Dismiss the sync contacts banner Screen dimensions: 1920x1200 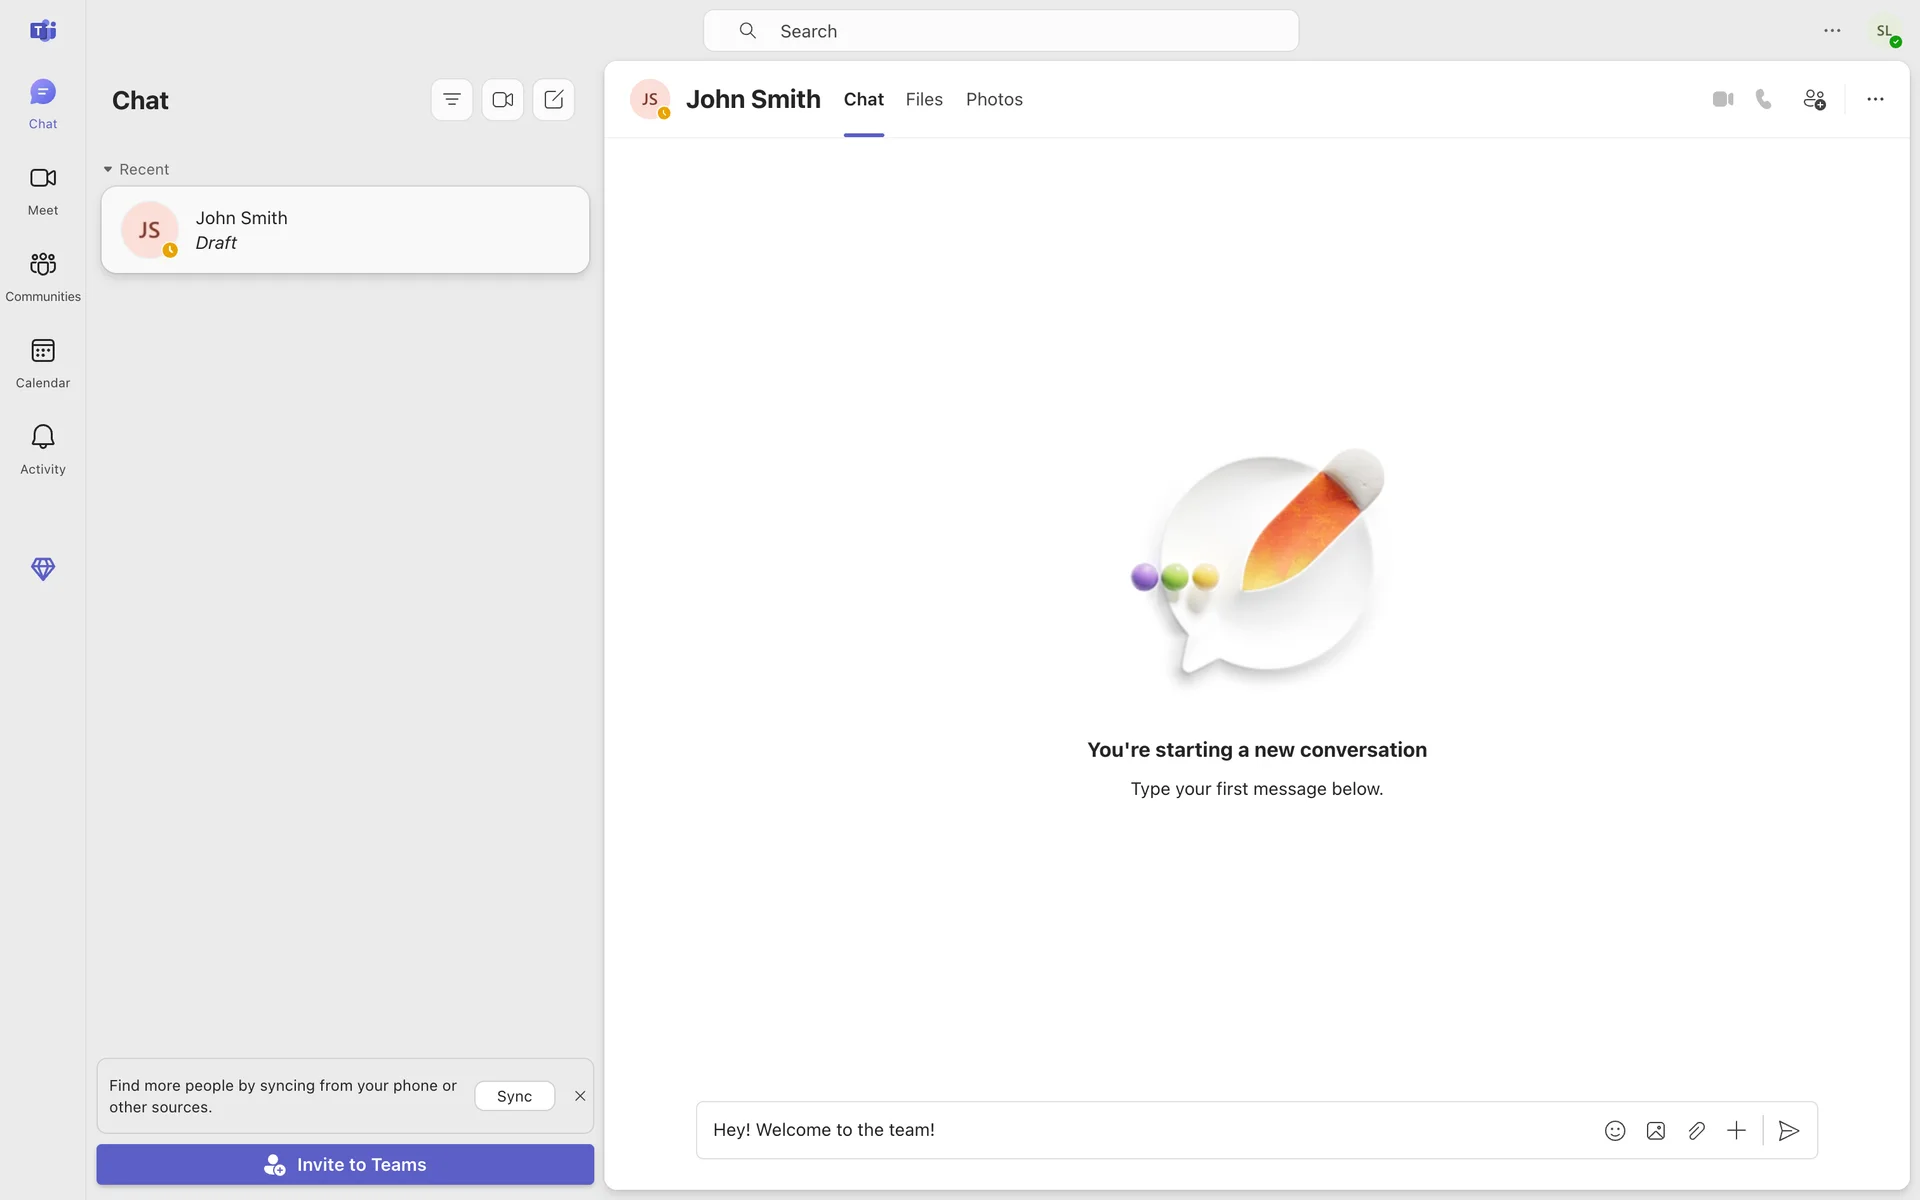click(580, 1096)
